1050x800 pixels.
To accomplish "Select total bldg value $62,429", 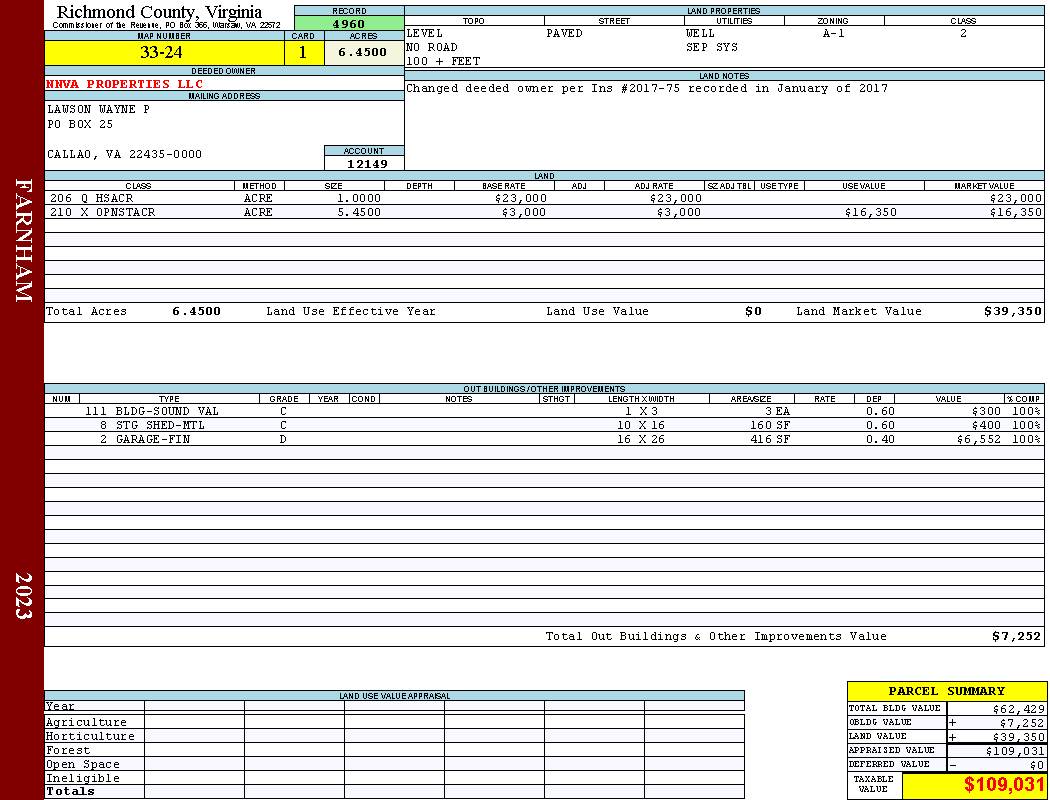I will pos(1018,709).
